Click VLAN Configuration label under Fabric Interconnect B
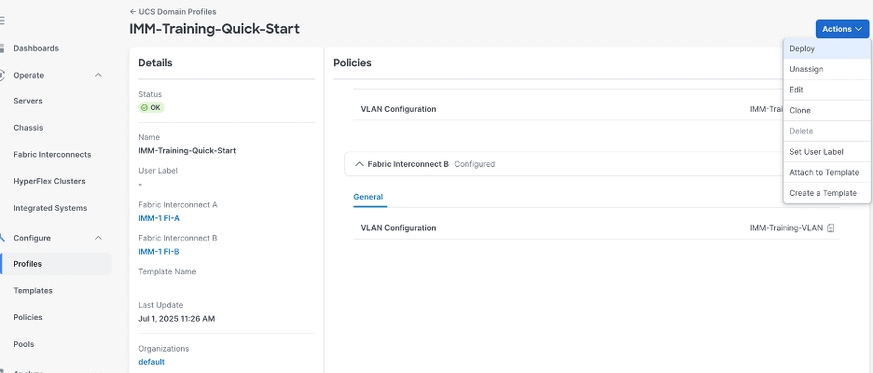The height and width of the screenshot is (373, 873). (x=399, y=228)
